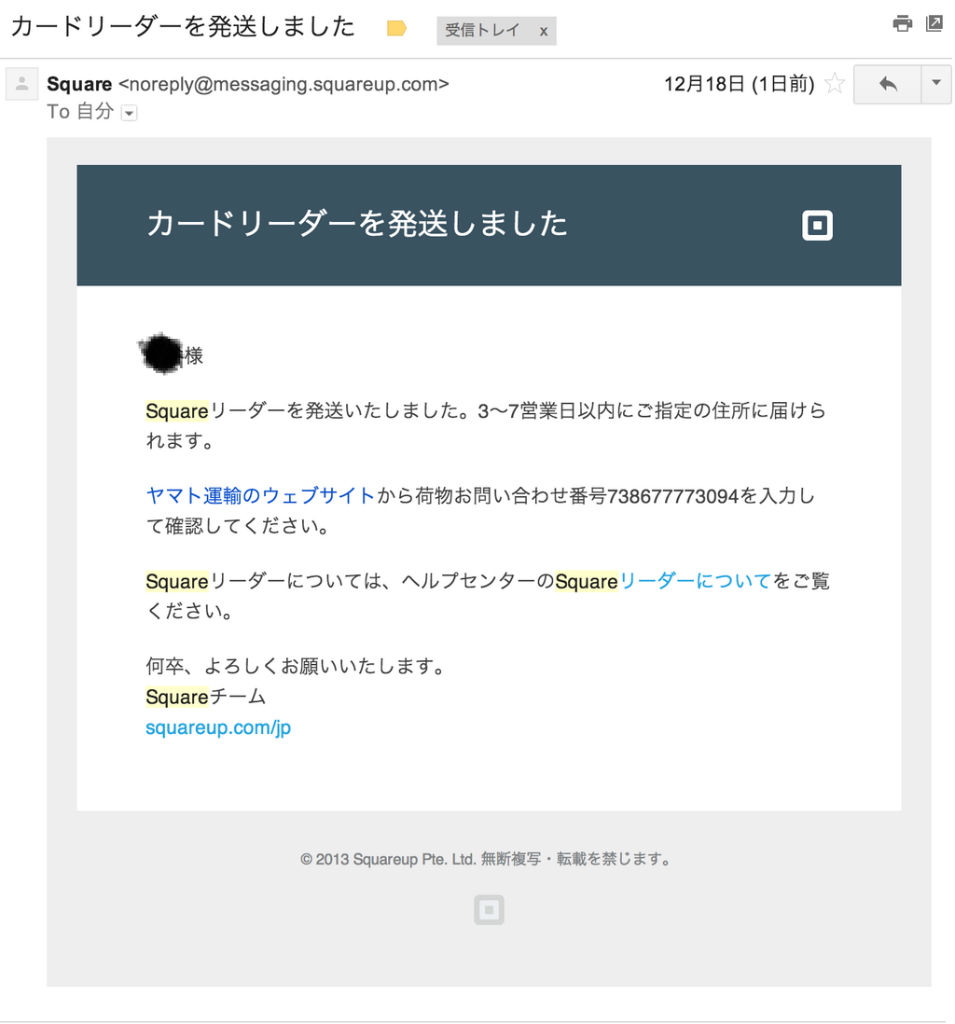Click the sender name Square
The image size is (955, 1024).
[x=79, y=84]
